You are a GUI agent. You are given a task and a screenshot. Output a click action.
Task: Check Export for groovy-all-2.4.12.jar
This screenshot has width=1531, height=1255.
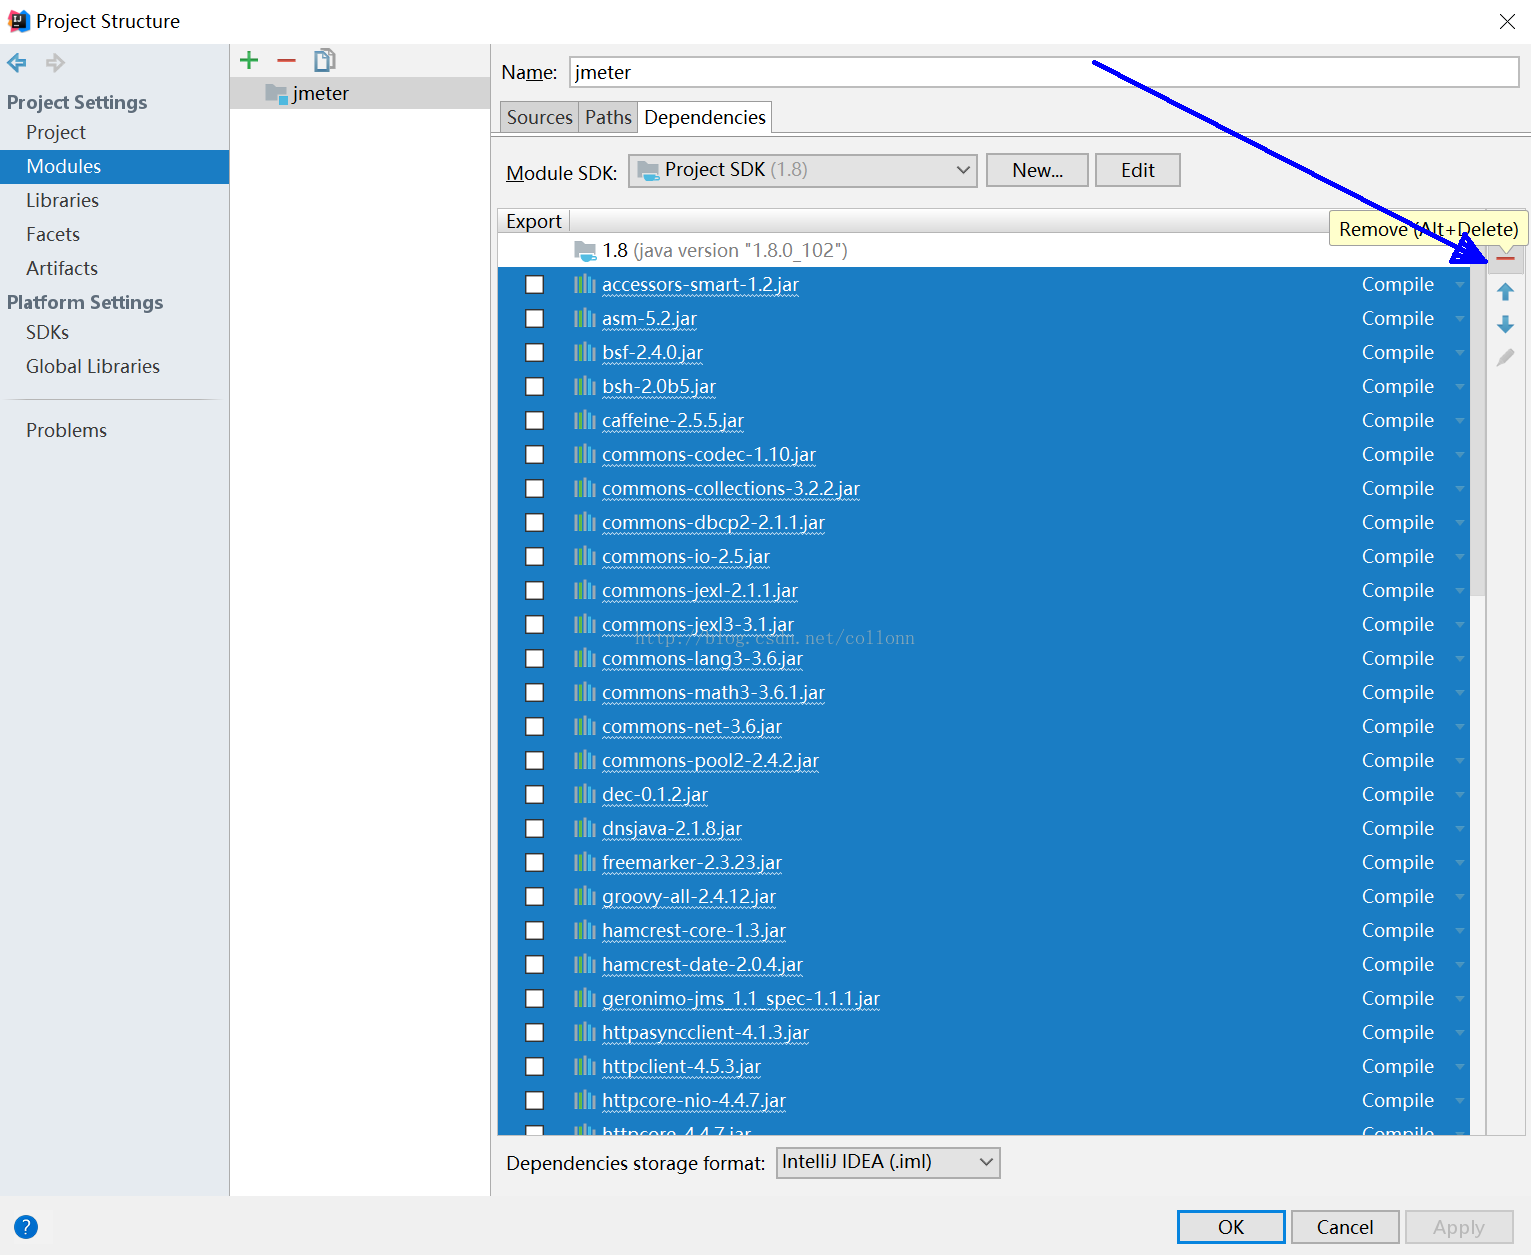coord(535,897)
